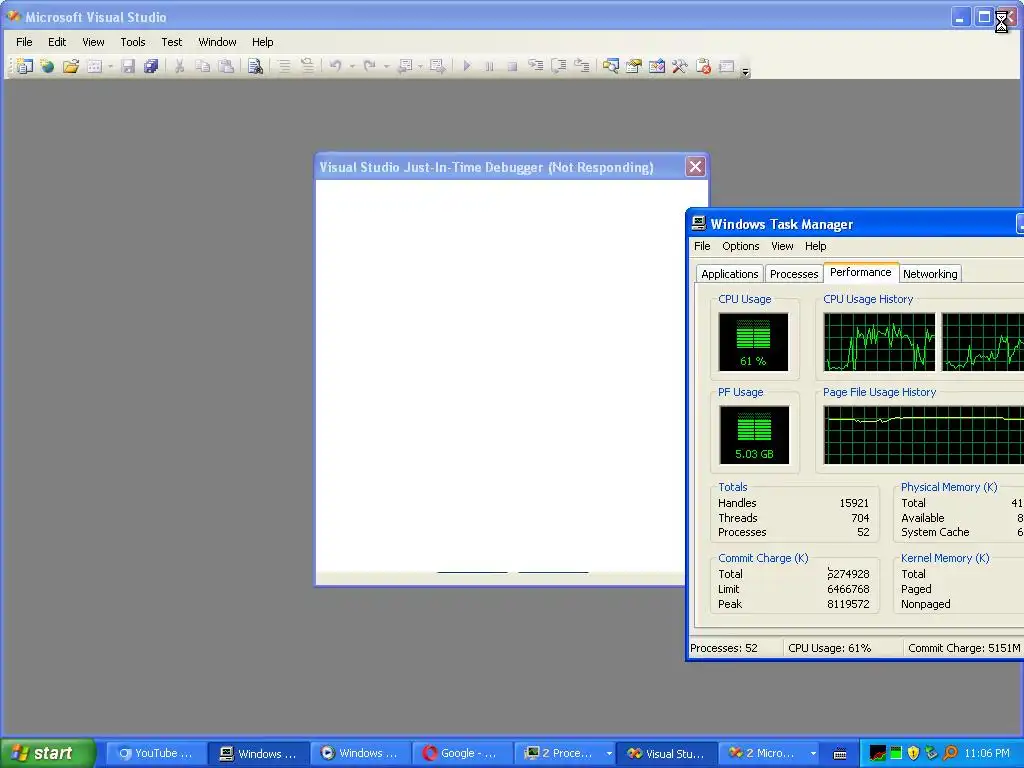Click the CPU Usage 61 % gauge
1024x768 pixels.
tap(754, 342)
